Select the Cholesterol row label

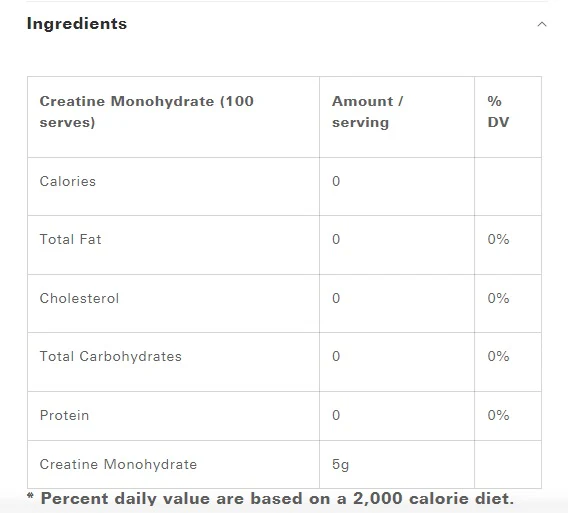click(x=79, y=298)
